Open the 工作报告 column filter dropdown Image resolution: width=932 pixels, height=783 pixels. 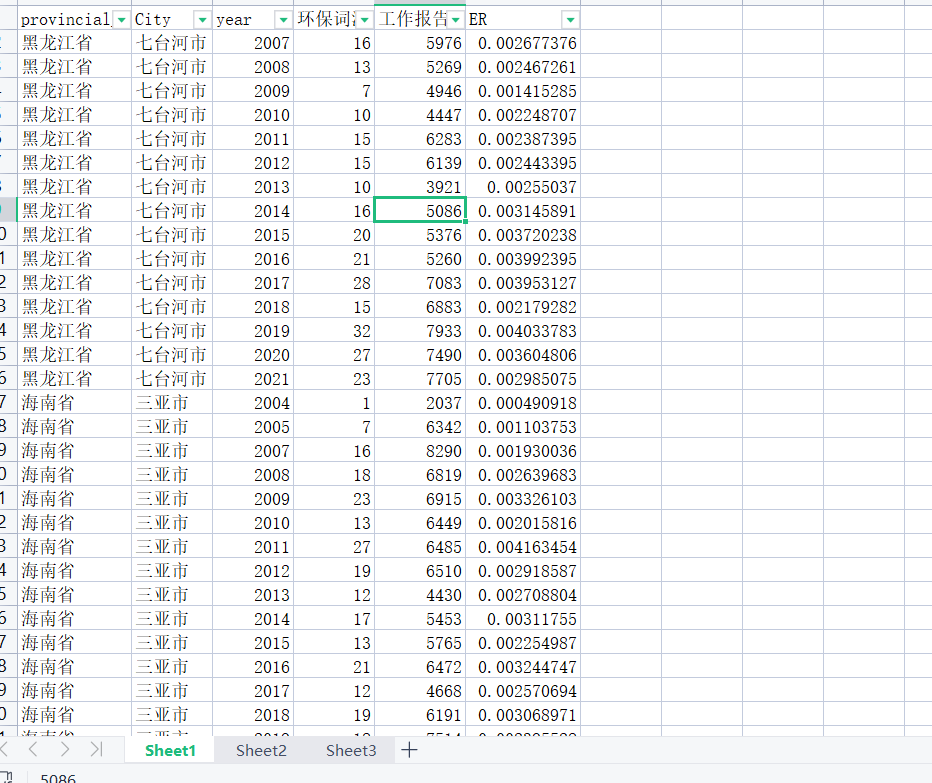coord(455,20)
